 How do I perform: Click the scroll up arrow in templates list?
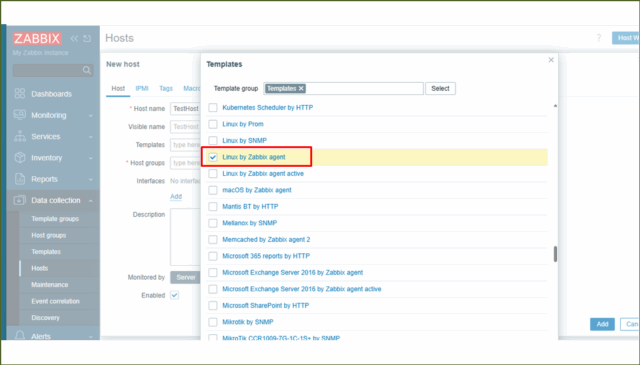pyautogui.click(x=555, y=106)
